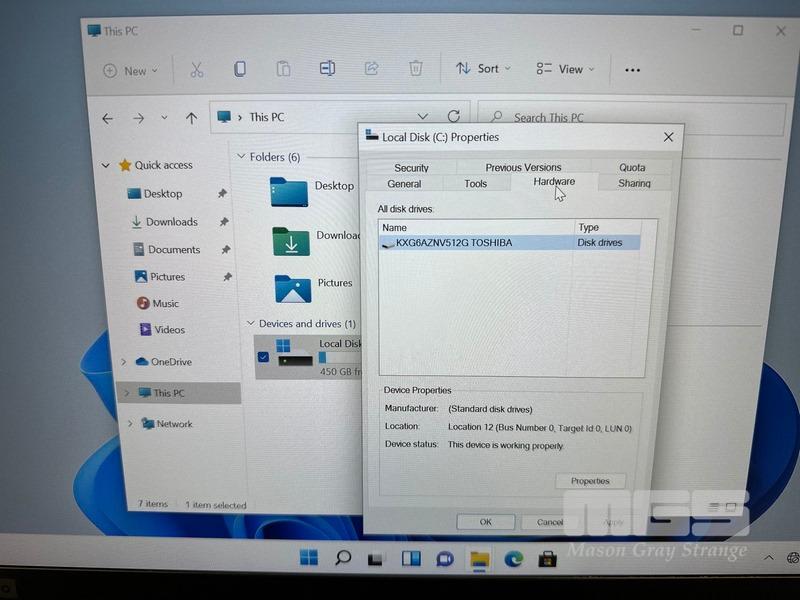The image size is (800, 600).
Task: Open Microsoft Edge from the taskbar
Action: coord(514,558)
